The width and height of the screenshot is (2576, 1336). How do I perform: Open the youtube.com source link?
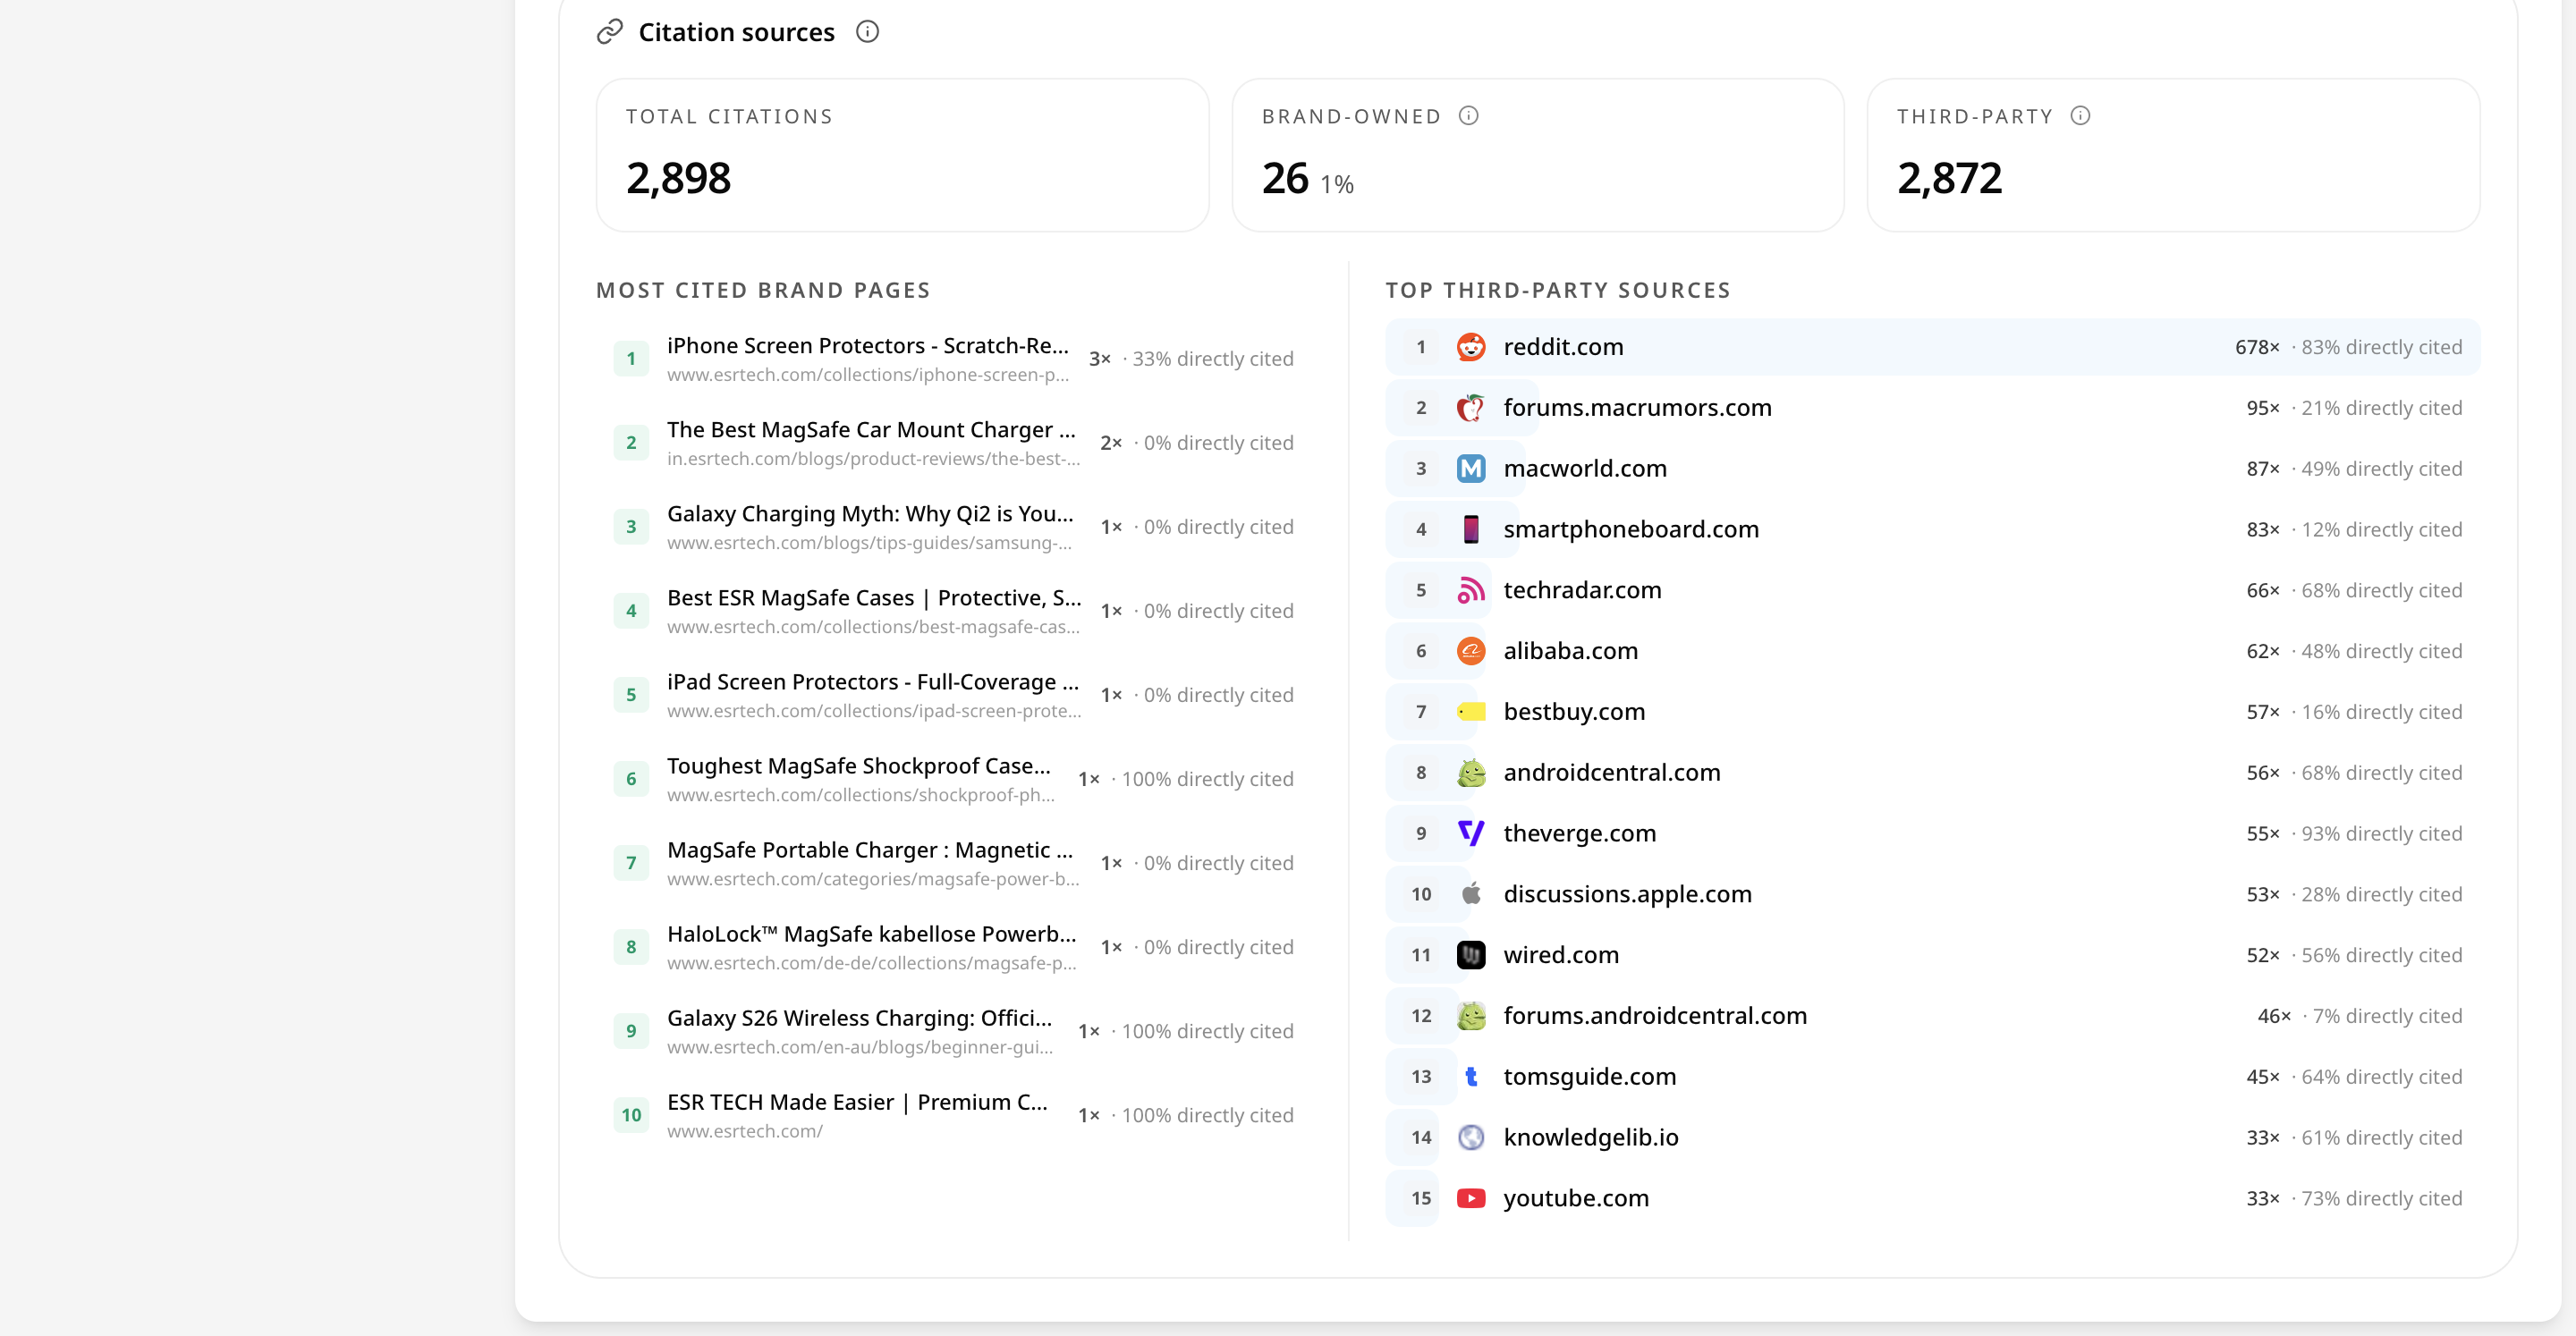point(1576,1198)
